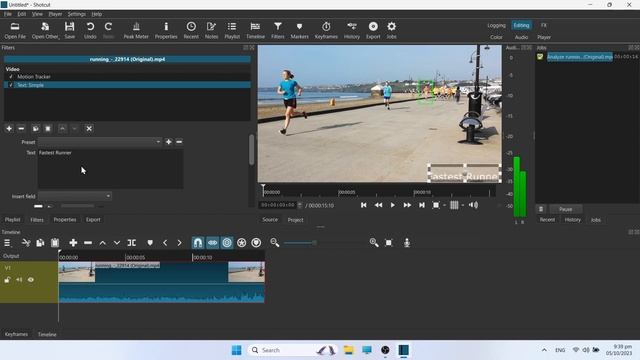The height and width of the screenshot is (360, 640).
Task: Switch to Keyframes bottom tab
Action: point(16,334)
